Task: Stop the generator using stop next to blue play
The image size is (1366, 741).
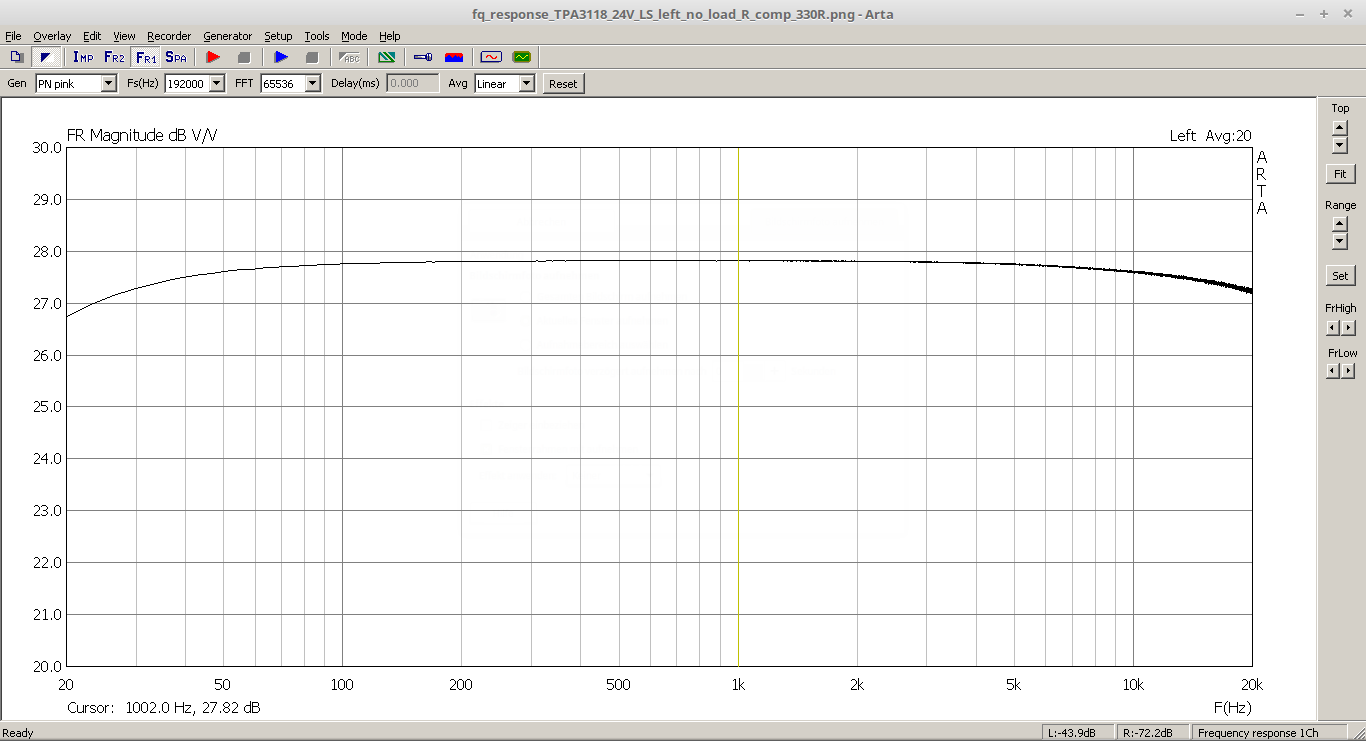Action: point(312,57)
